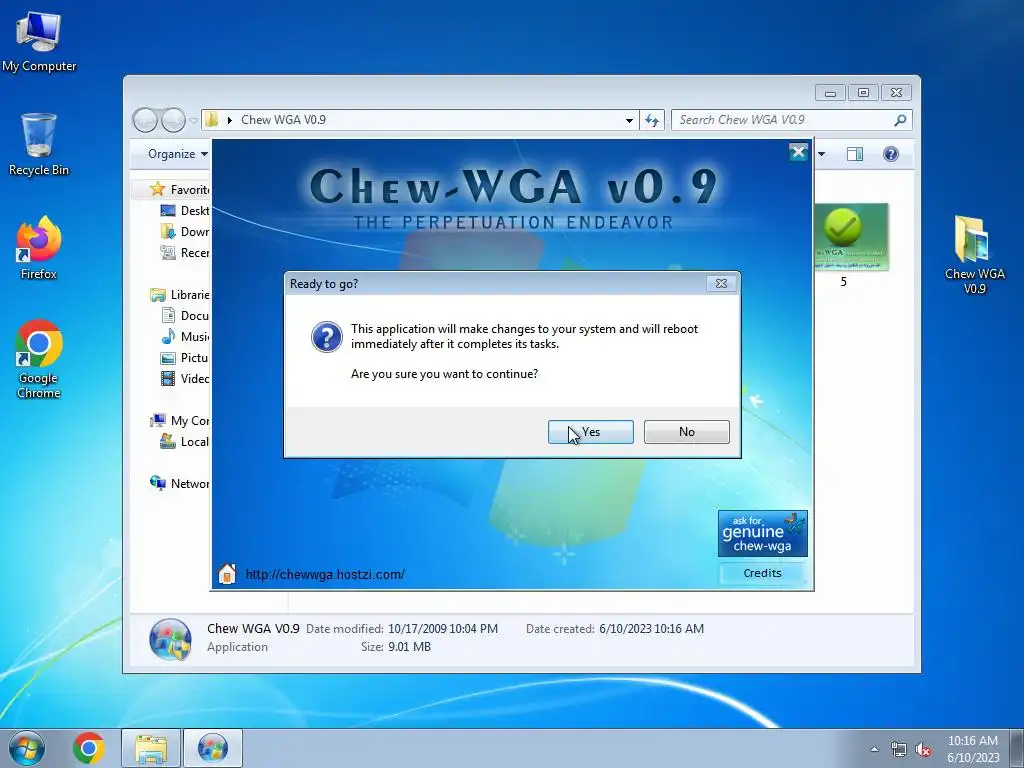Open the Credits button
The image size is (1024, 768).
pos(762,573)
